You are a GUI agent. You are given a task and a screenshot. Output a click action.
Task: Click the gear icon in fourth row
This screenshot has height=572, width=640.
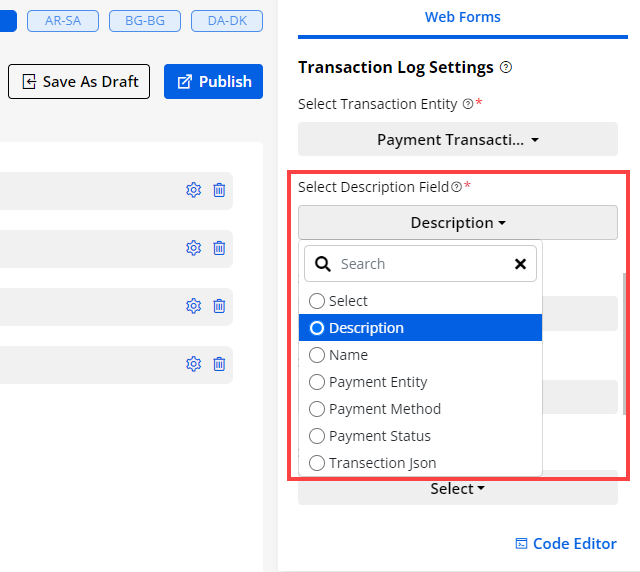point(194,364)
